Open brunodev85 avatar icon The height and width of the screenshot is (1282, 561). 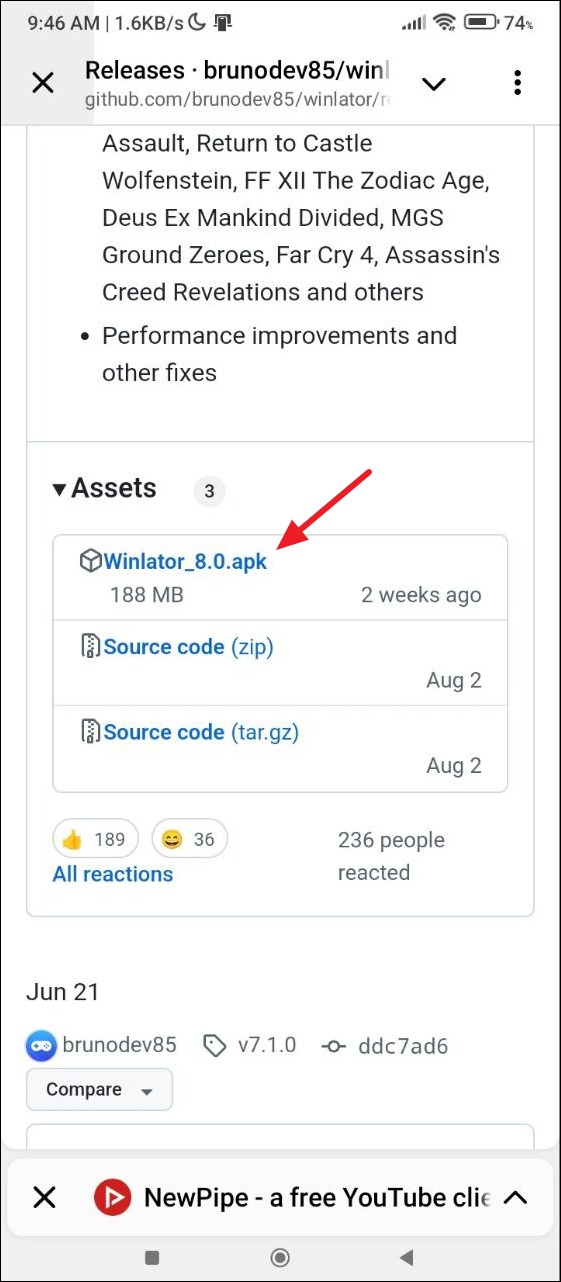(x=41, y=1046)
